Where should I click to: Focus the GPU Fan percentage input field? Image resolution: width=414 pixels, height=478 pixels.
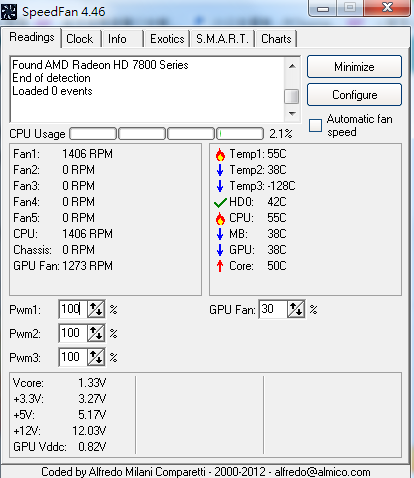(273, 309)
